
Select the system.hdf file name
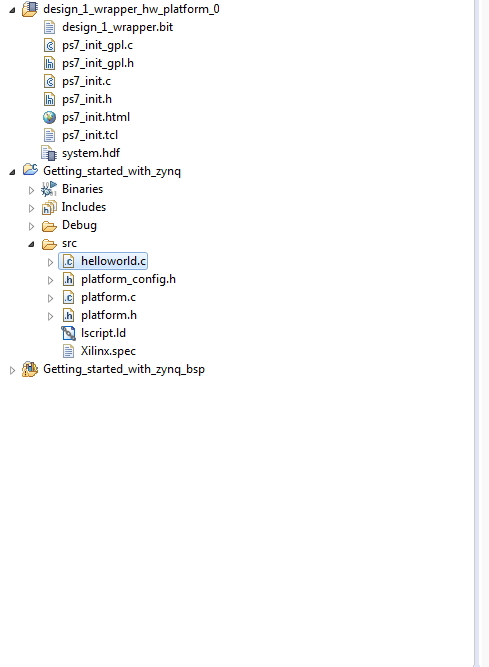(x=91, y=153)
